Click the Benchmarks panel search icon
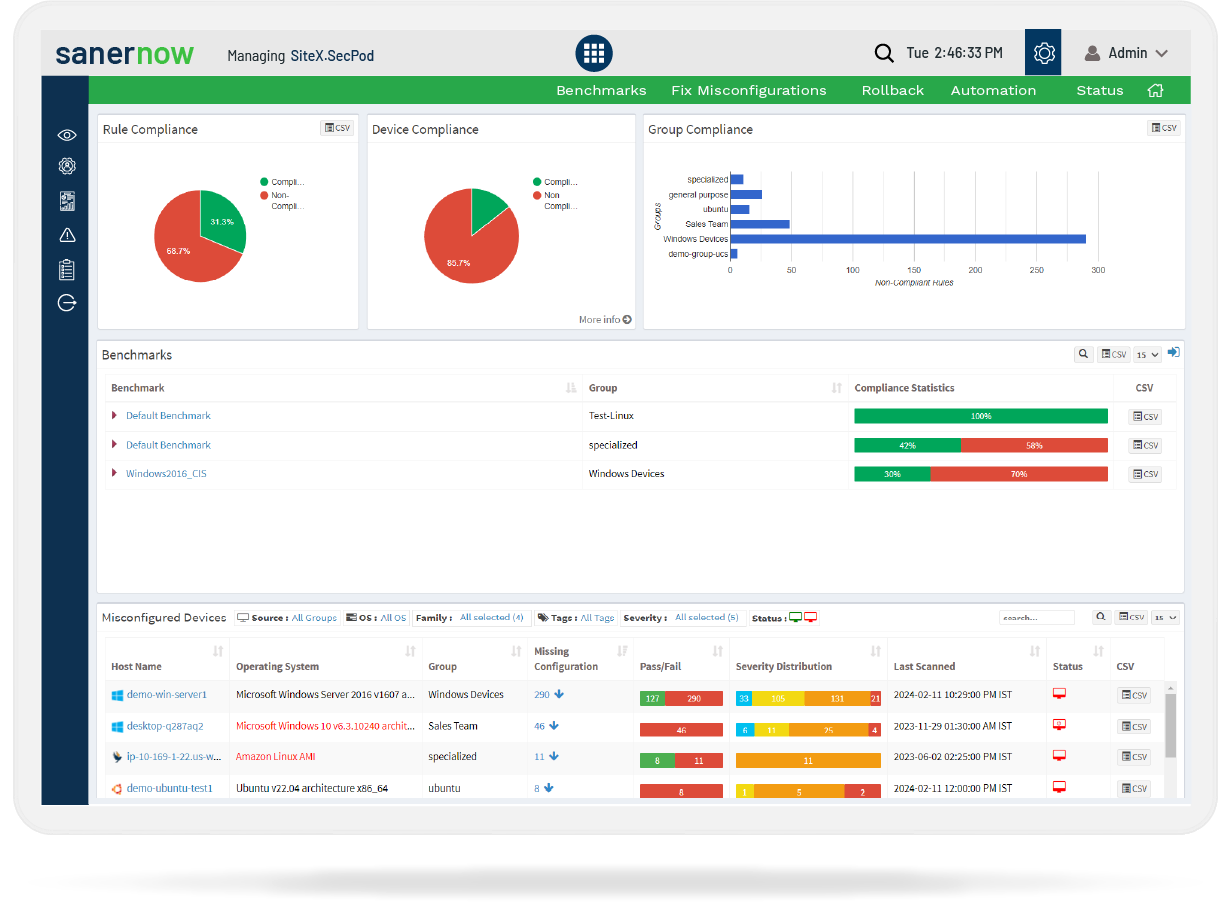1231x903 pixels. [1083, 354]
